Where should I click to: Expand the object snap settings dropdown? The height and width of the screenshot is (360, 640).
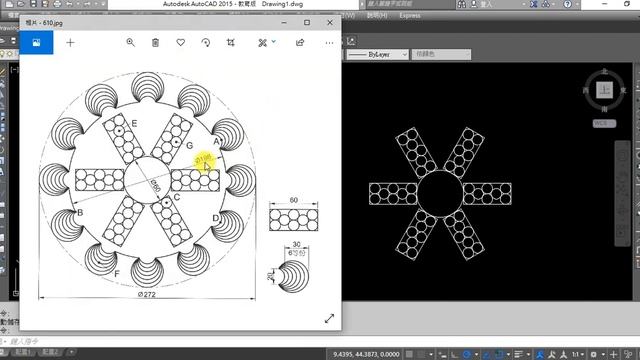coord(508,354)
